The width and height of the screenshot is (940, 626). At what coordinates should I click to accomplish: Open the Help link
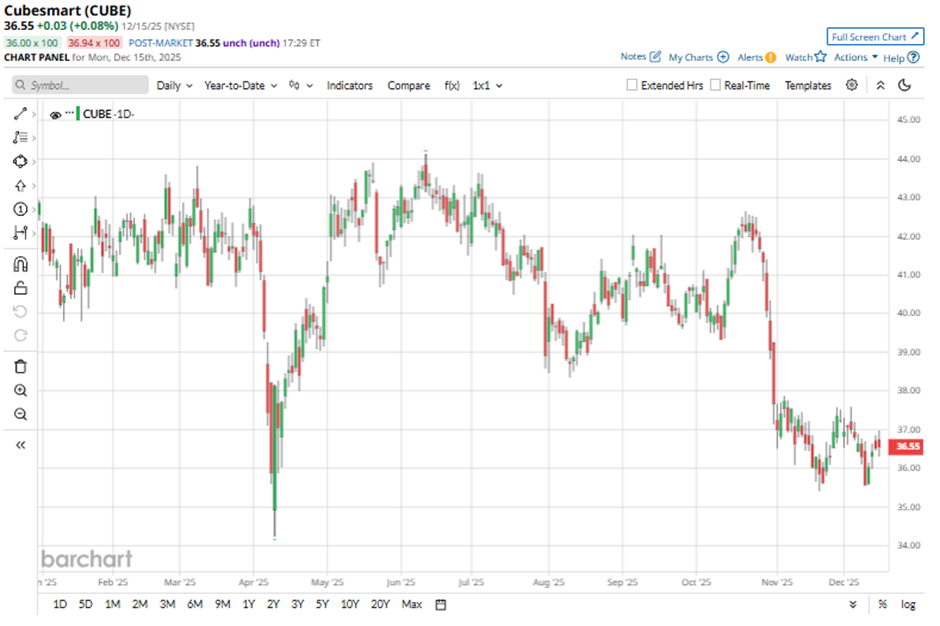point(901,58)
